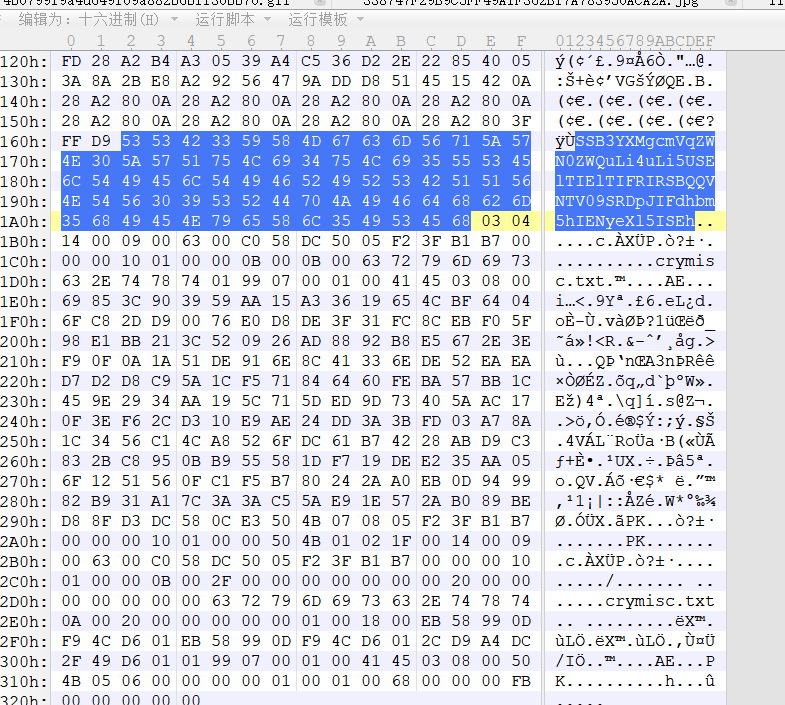Click the row address 160h
The width and height of the screenshot is (785, 705).
point(26,141)
